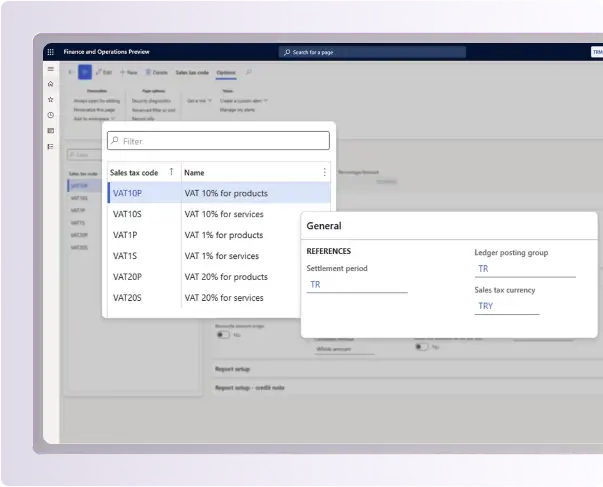Open Recent clock icon in the sidebar
603x487 pixels.
click(50, 115)
